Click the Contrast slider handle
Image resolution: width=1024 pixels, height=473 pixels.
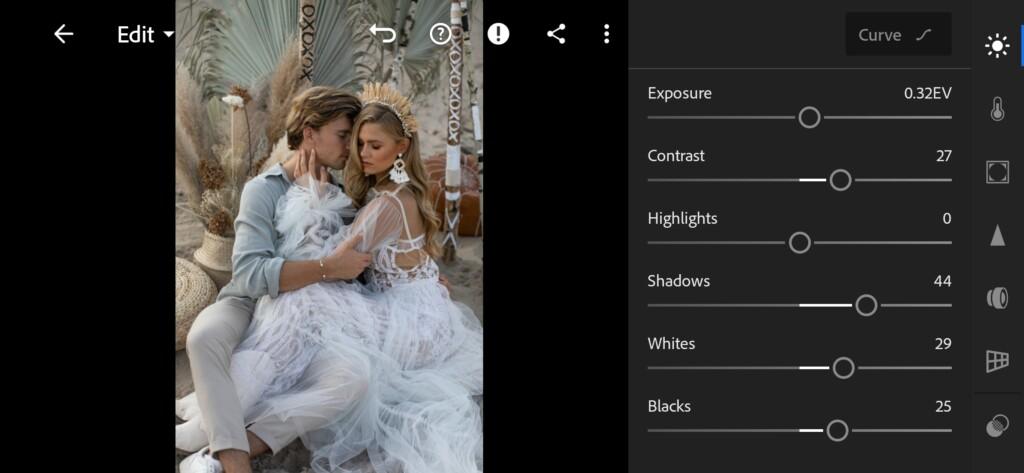coord(840,180)
